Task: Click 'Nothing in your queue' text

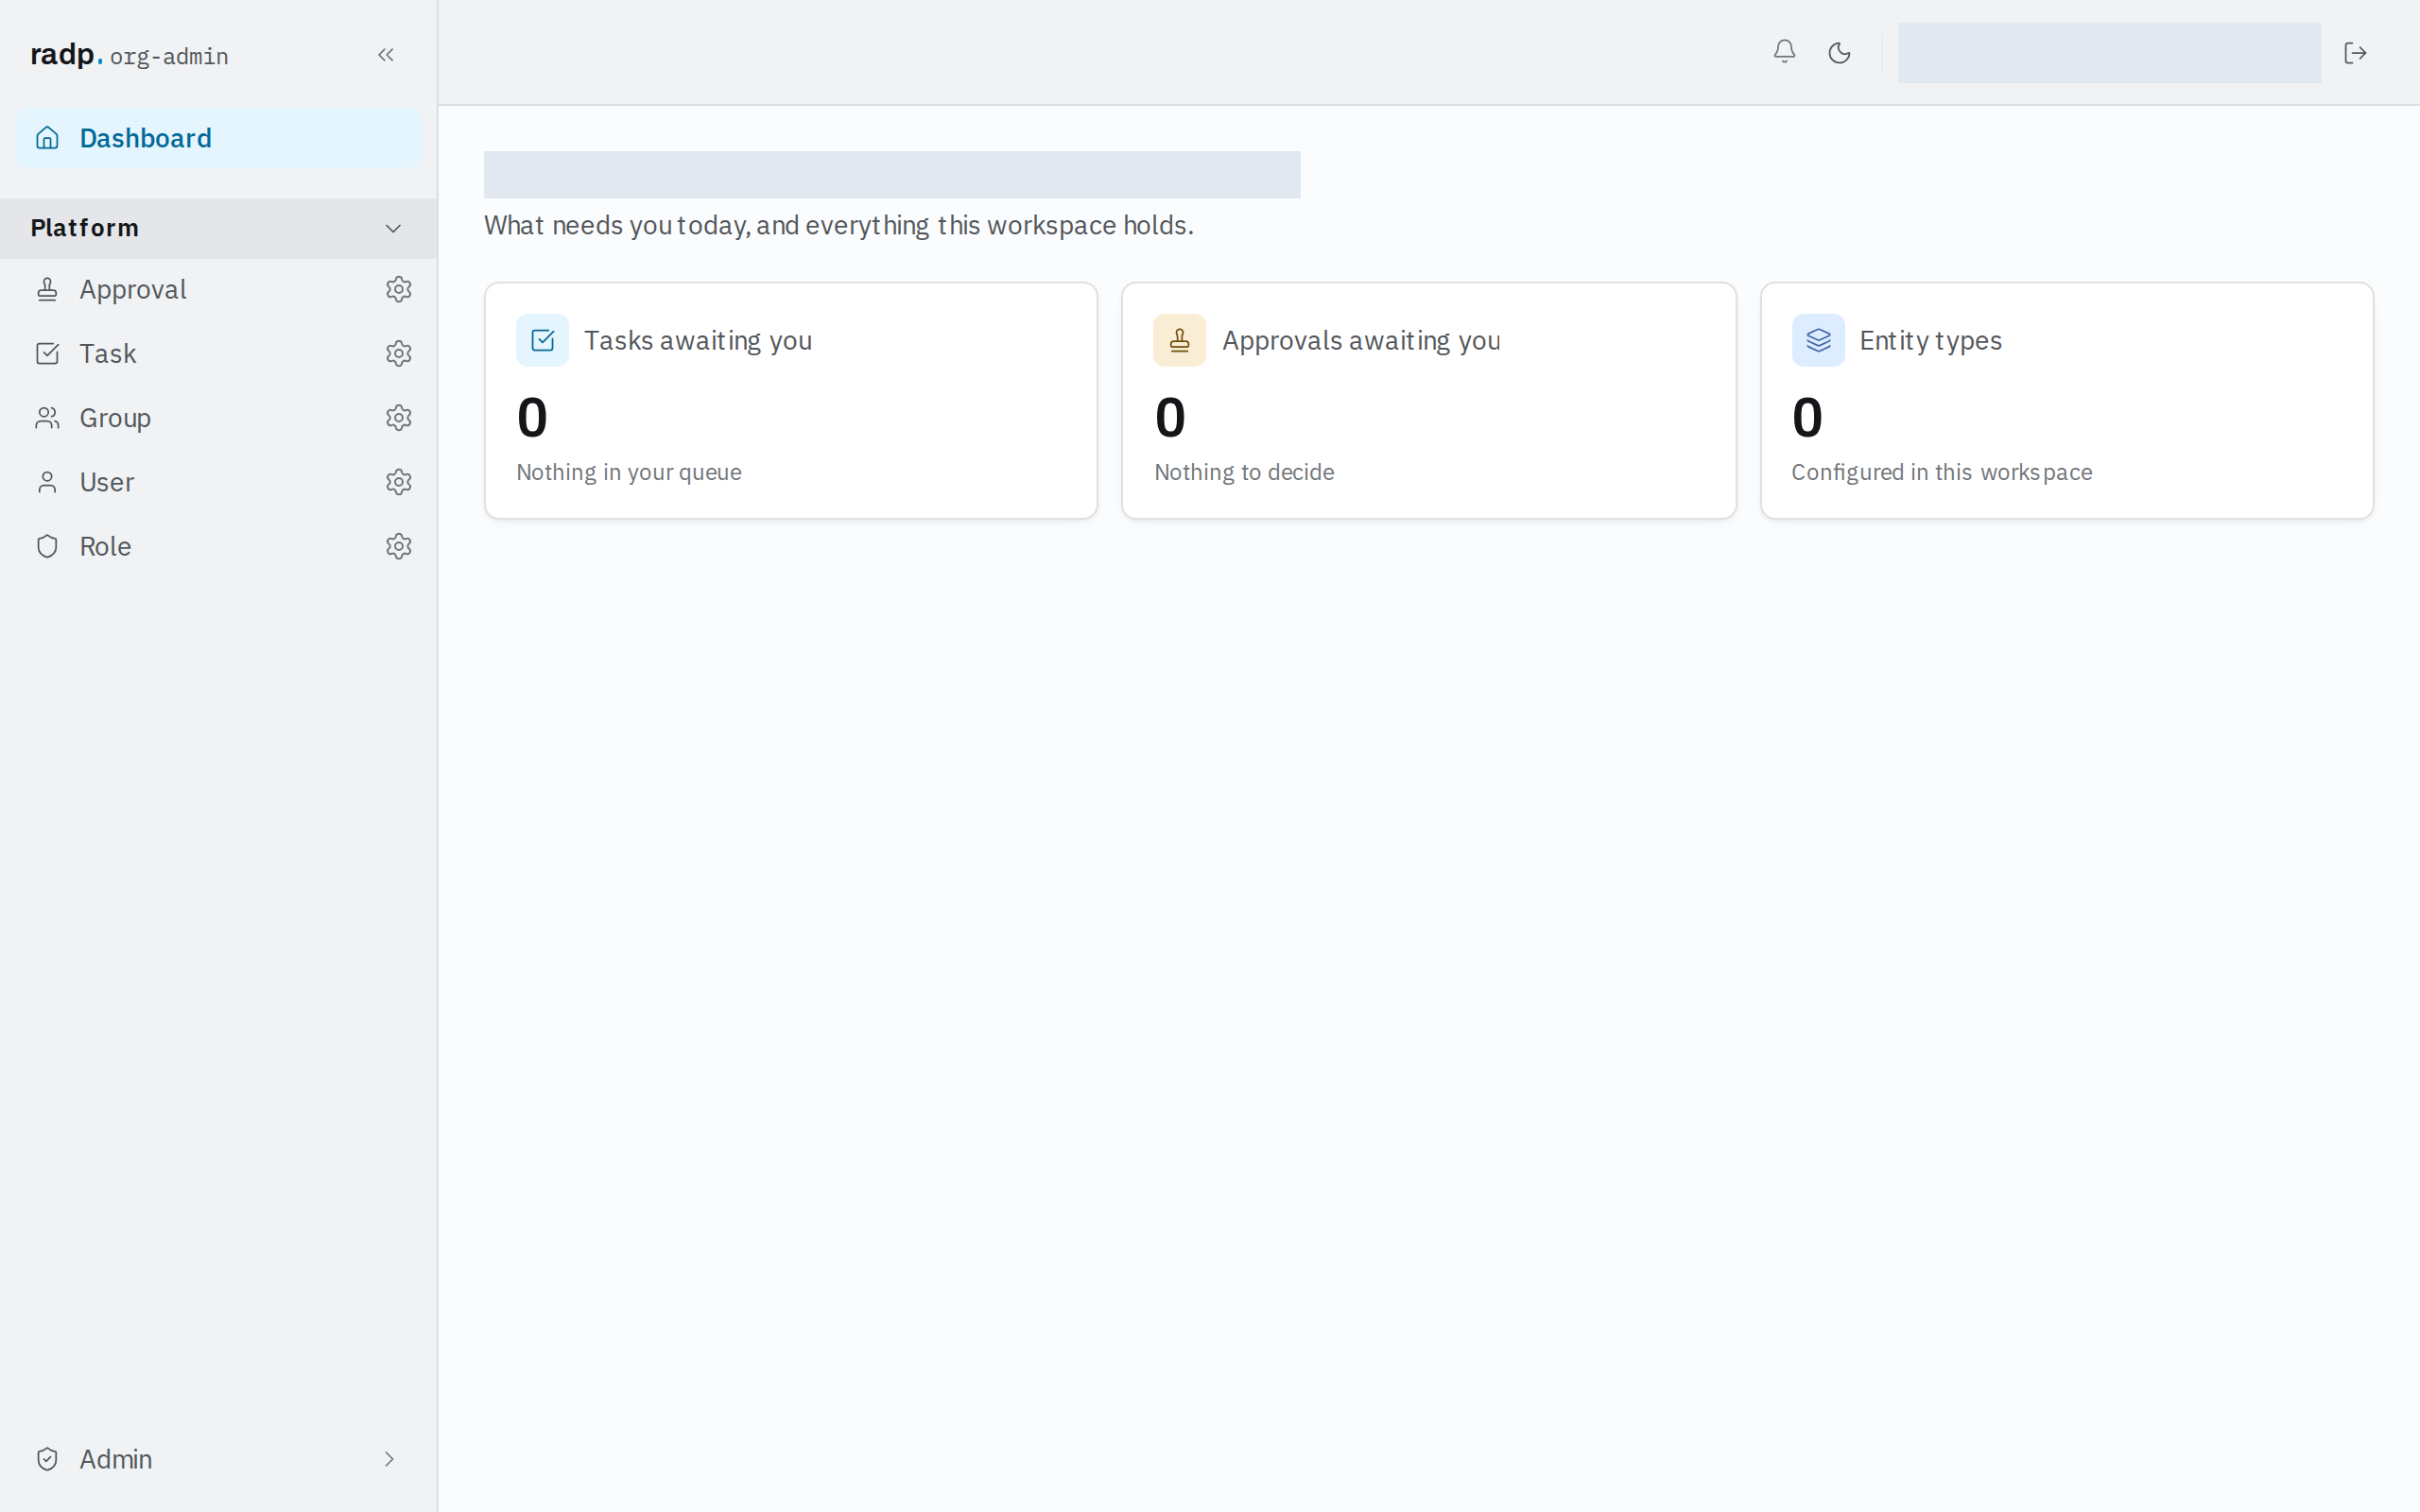Action: tap(629, 472)
